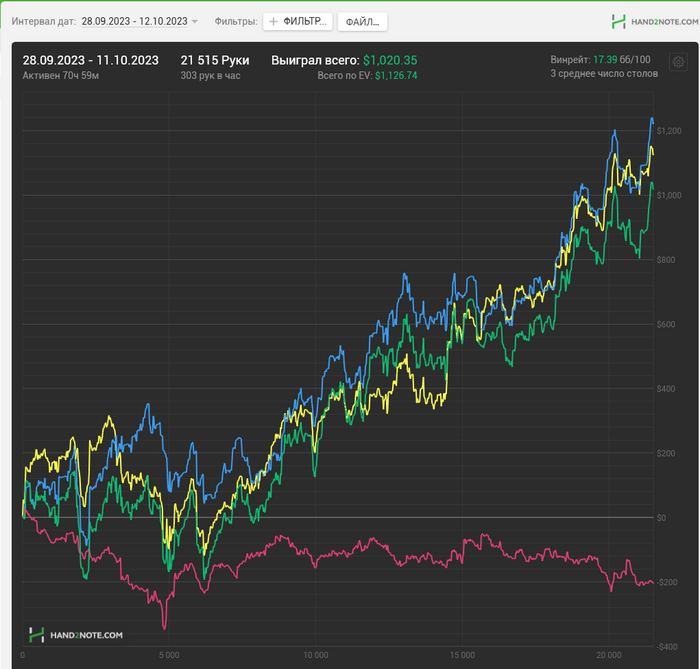Screen dimensions: 700x669
Task: Click the 20 000 x-axis label
Action: [x=609, y=655]
